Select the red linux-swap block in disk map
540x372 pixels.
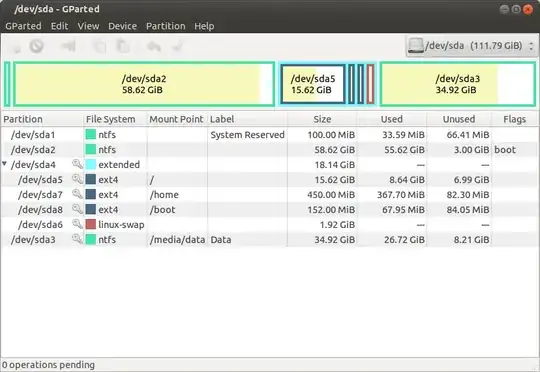point(370,84)
